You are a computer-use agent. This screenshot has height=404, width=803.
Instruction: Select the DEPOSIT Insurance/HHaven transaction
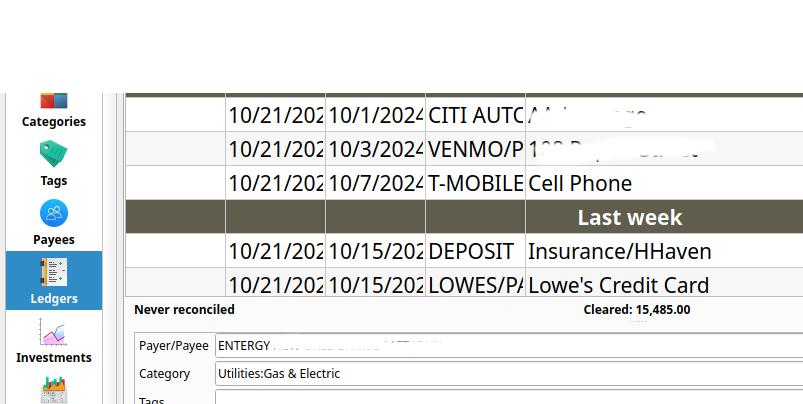(x=464, y=251)
